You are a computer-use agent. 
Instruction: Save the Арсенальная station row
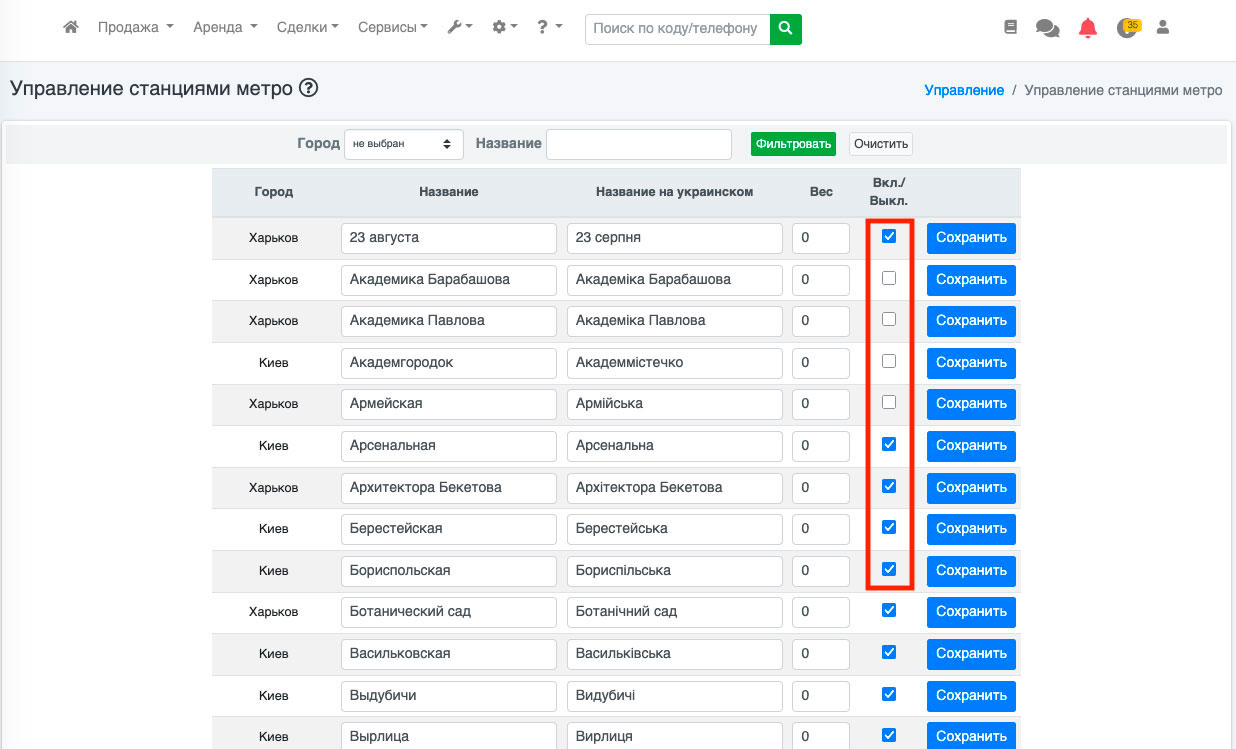point(971,446)
